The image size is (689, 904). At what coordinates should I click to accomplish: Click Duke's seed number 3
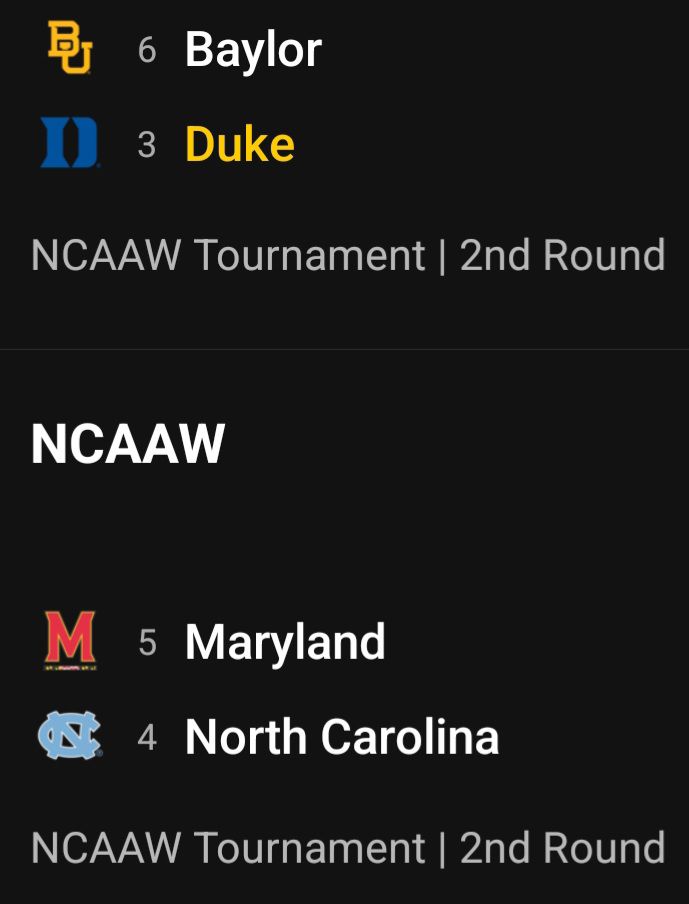click(x=147, y=146)
